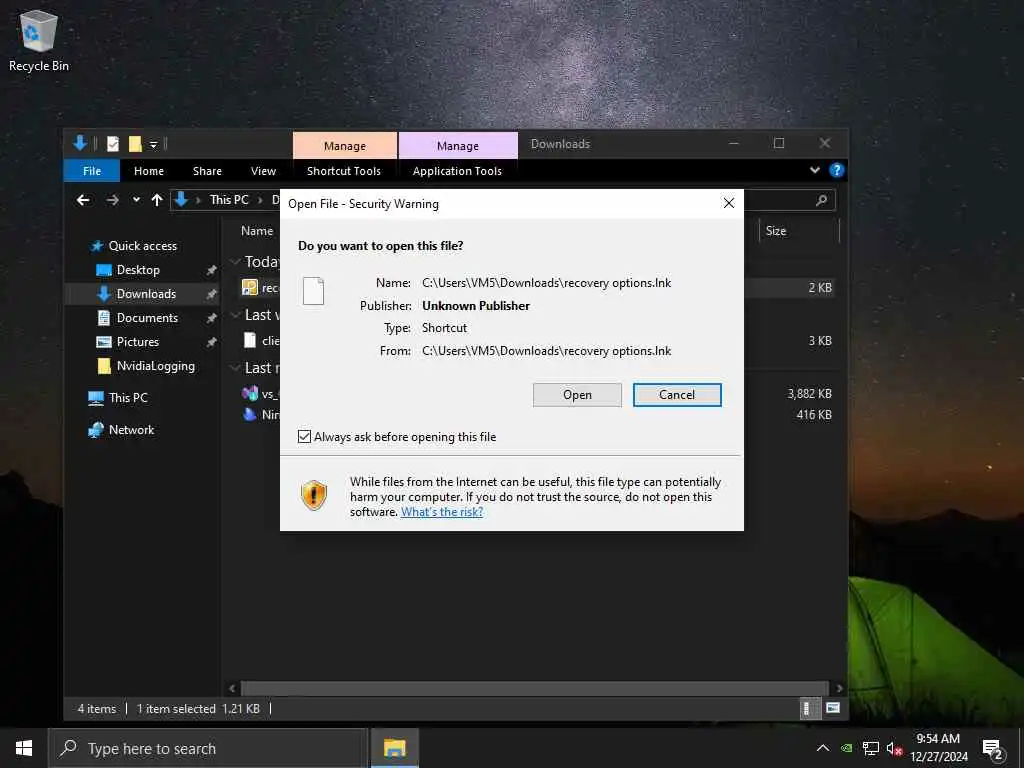This screenshot has width=1024, height=768.
Task: Click the 416 KB size cell
Action: (814, 415)
